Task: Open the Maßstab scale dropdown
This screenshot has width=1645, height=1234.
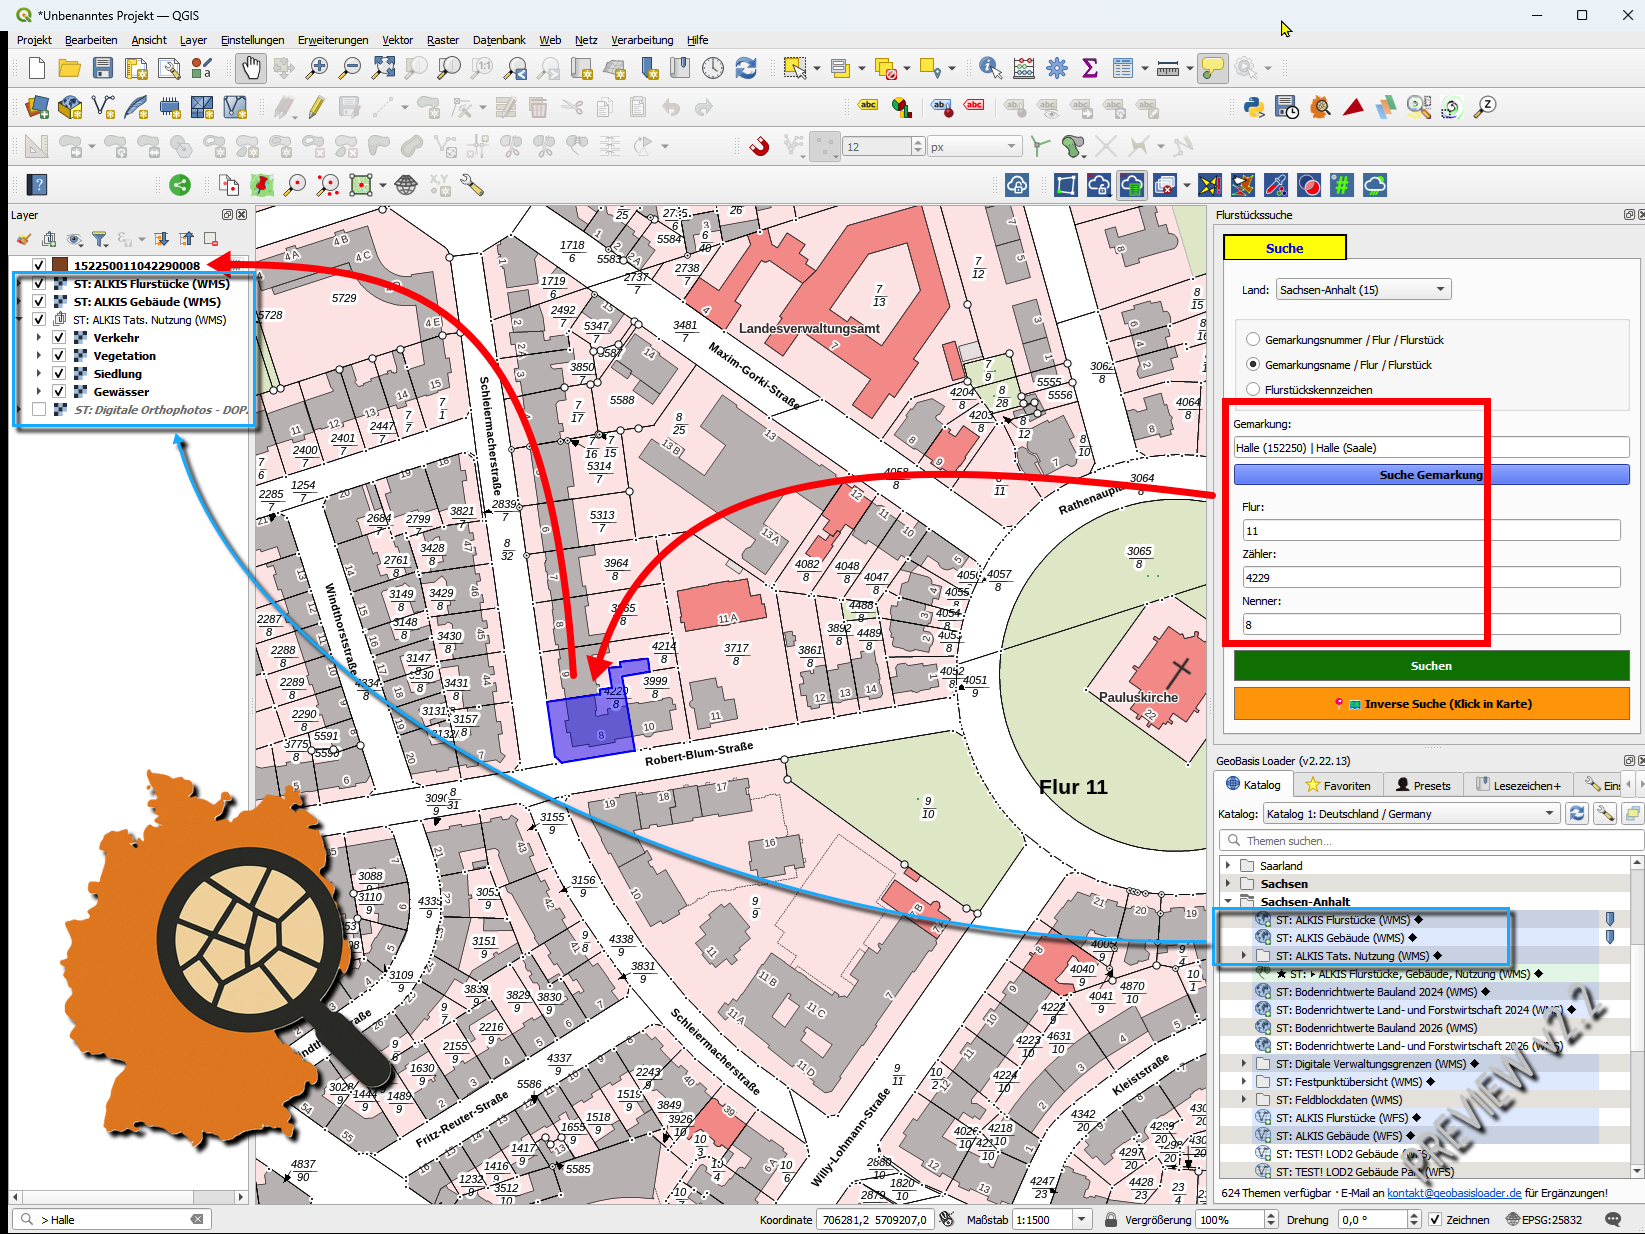Action: click(x=1082, y=1220)
